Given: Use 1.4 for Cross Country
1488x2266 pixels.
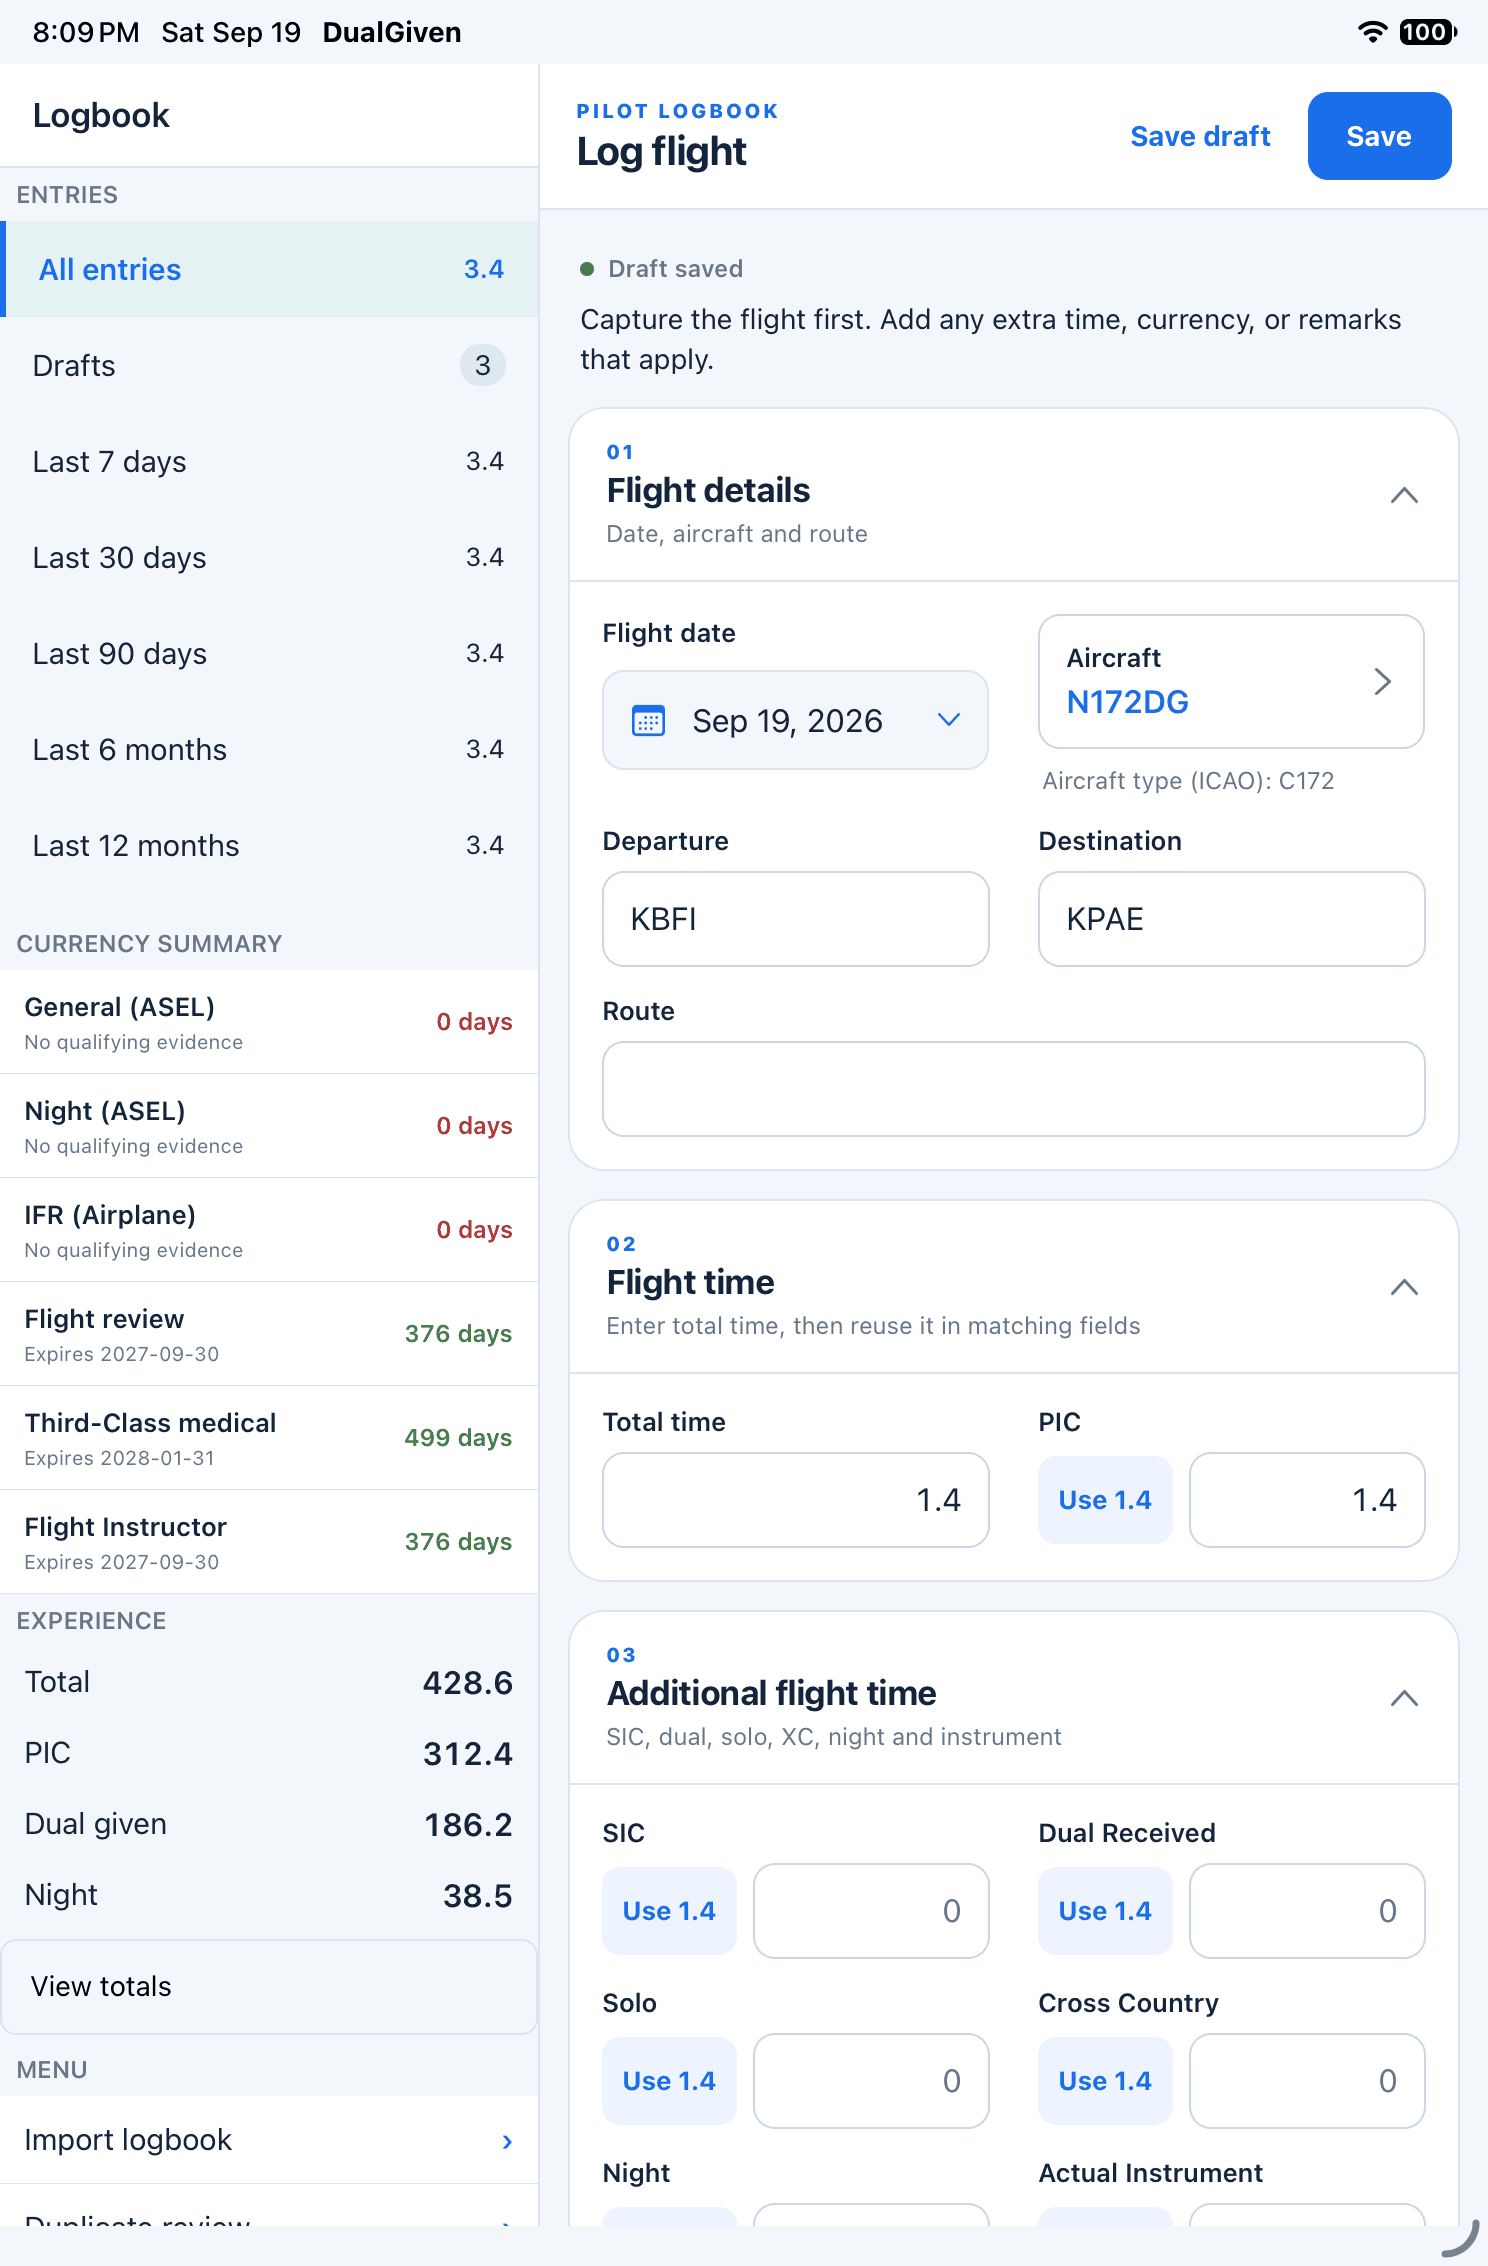Looking at the screenshot, I should click(1105, 2081).
